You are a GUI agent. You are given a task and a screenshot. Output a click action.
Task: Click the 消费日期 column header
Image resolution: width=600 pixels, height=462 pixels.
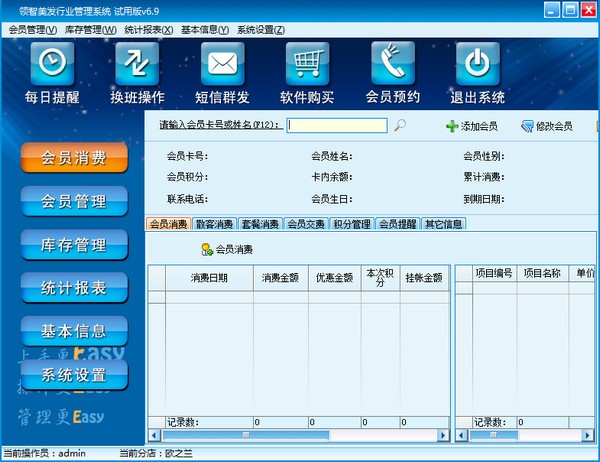click(209, 278)
